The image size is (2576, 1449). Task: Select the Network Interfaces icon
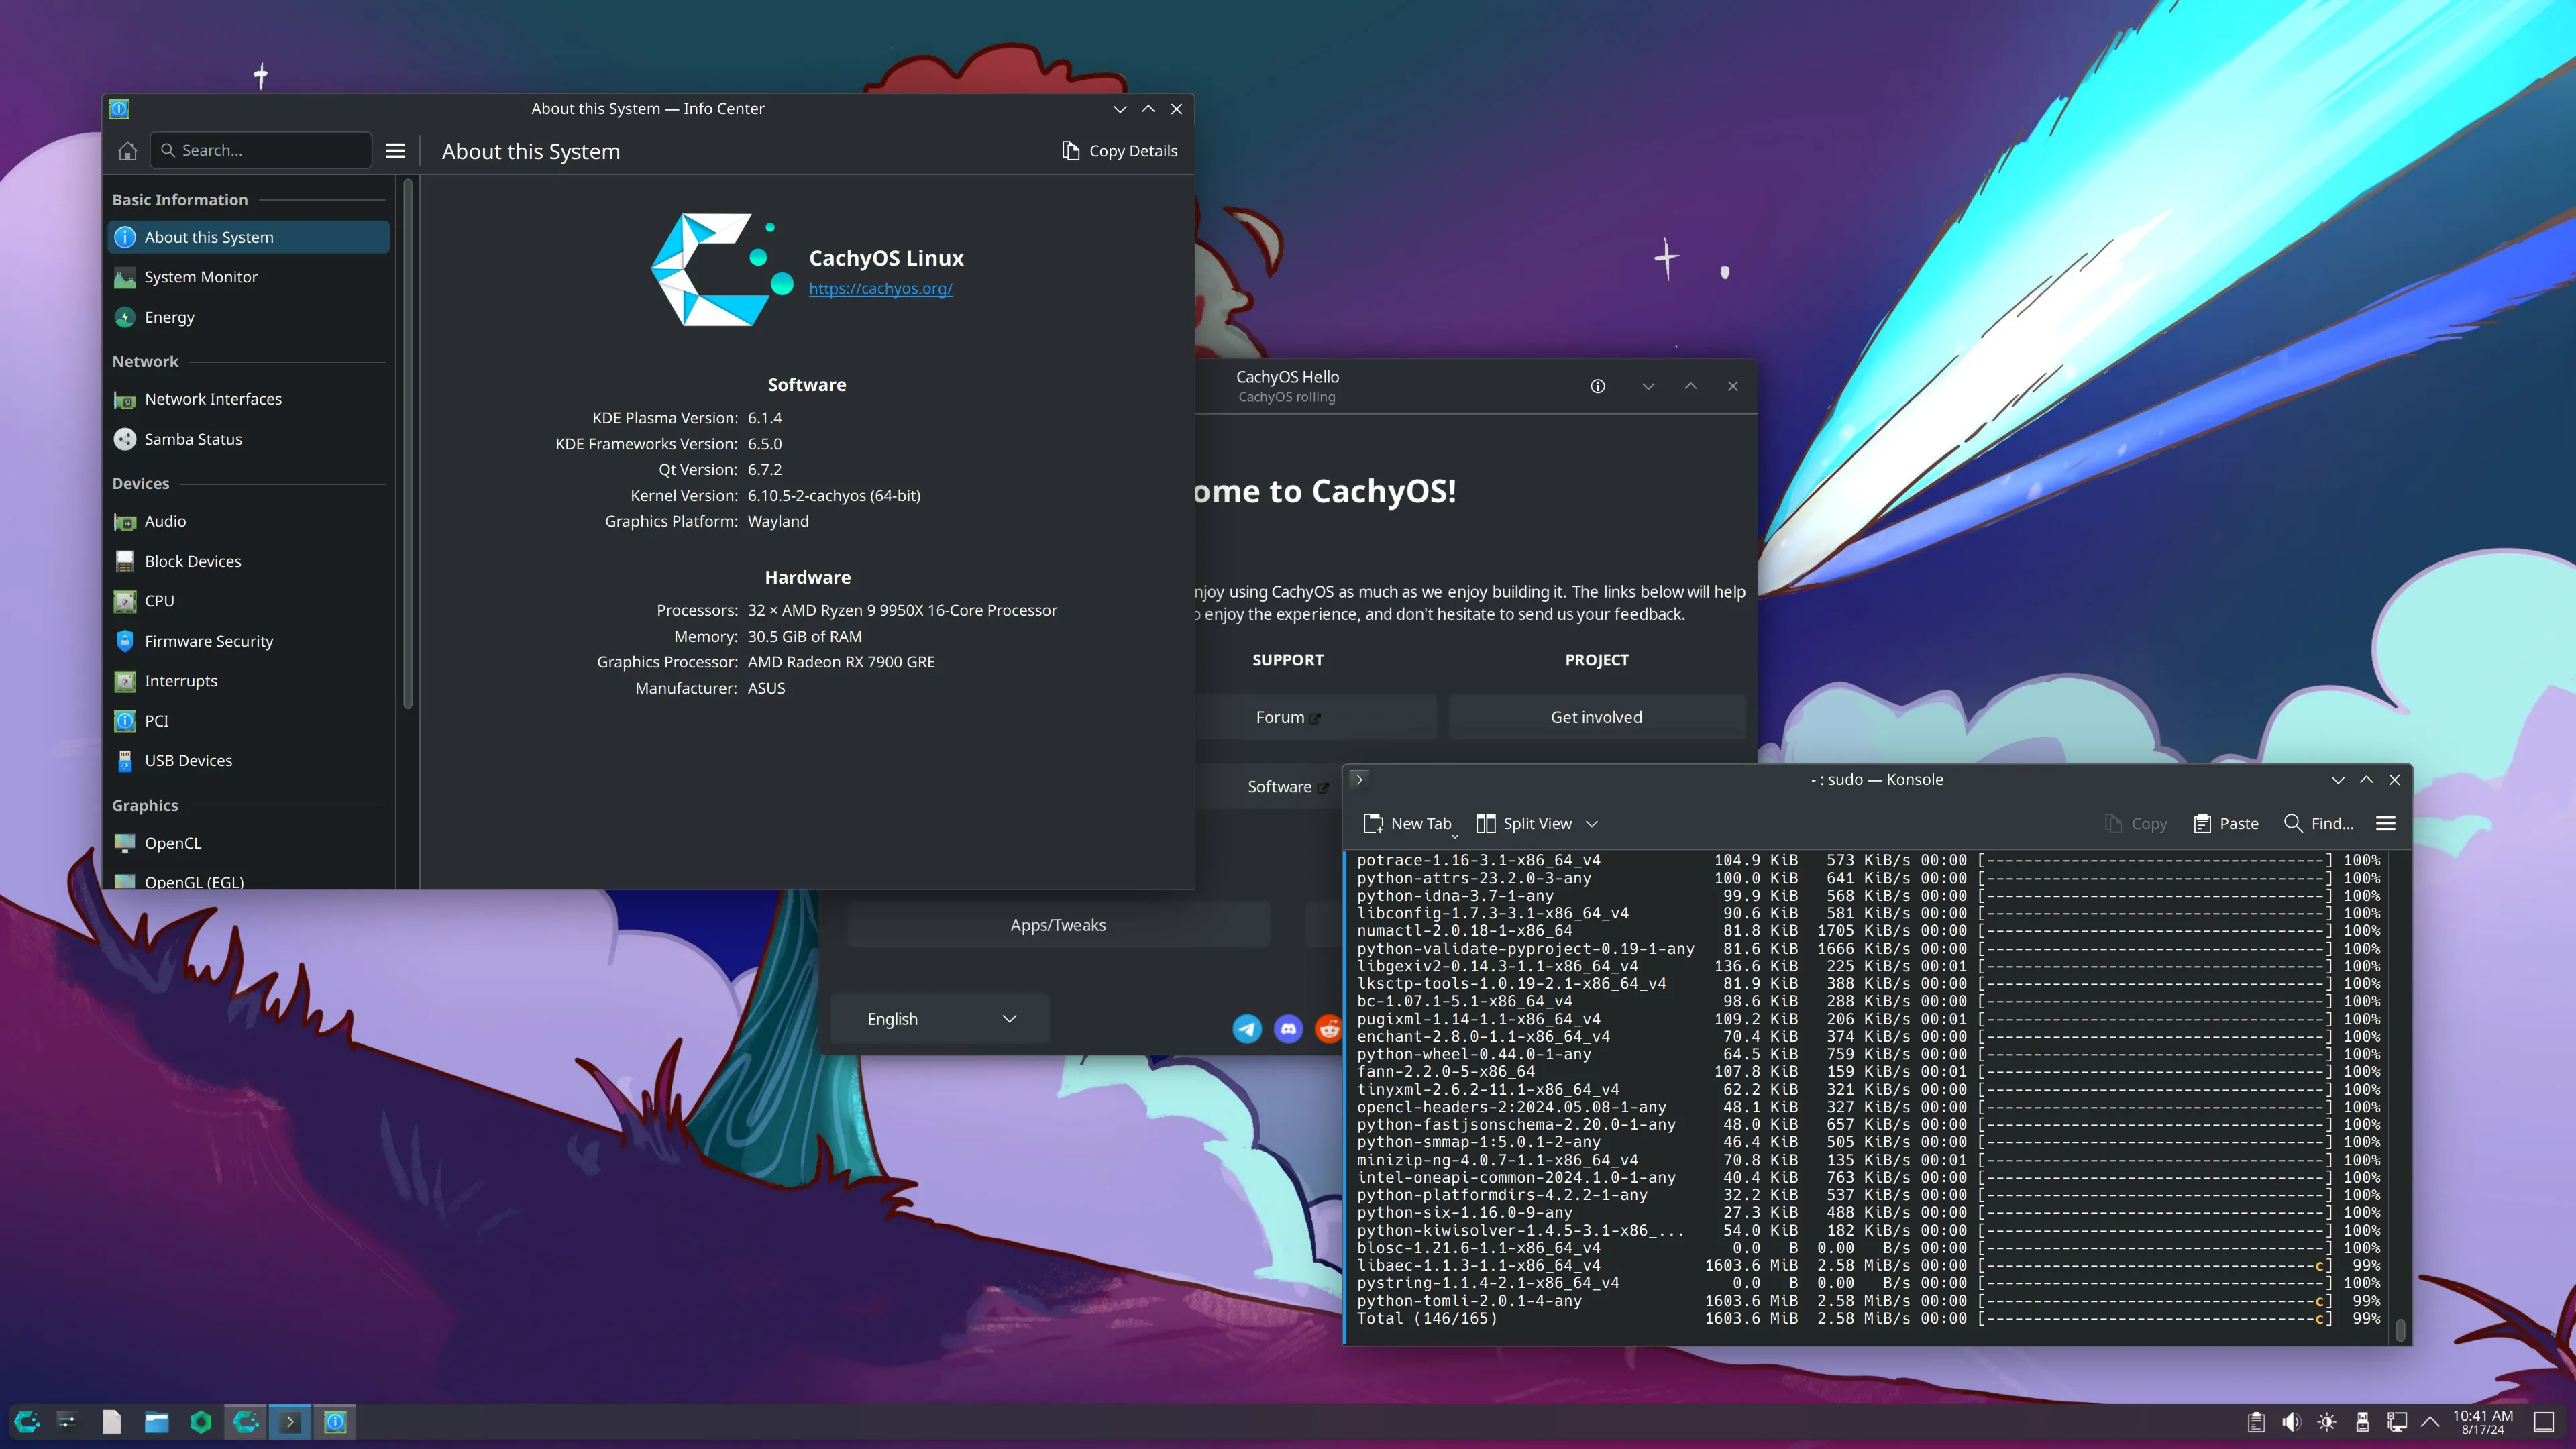(125, 398)
